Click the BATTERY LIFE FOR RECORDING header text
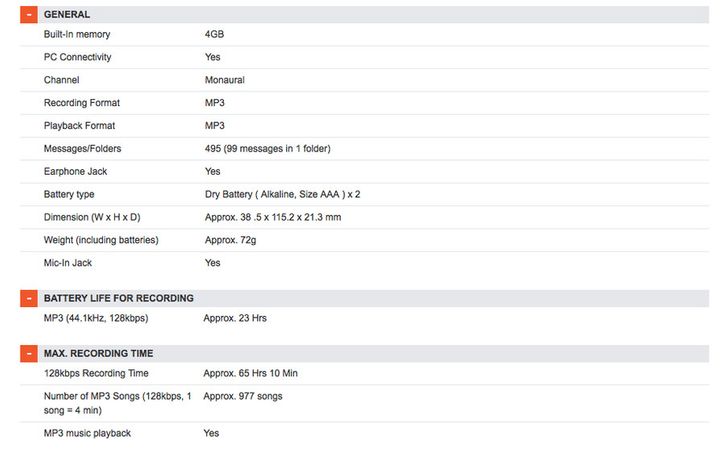The image size is (726, 453). (119, 298)
